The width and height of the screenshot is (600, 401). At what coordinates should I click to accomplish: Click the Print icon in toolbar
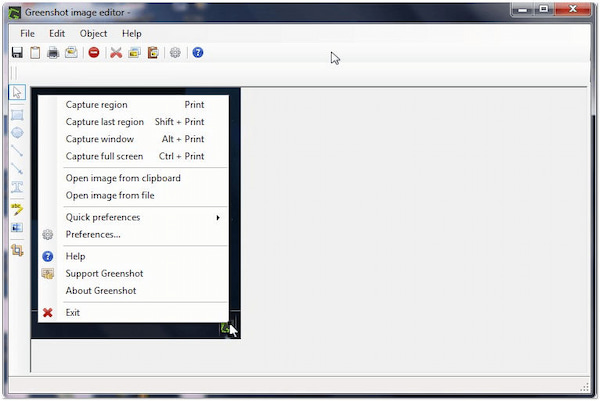pos(53,52)
